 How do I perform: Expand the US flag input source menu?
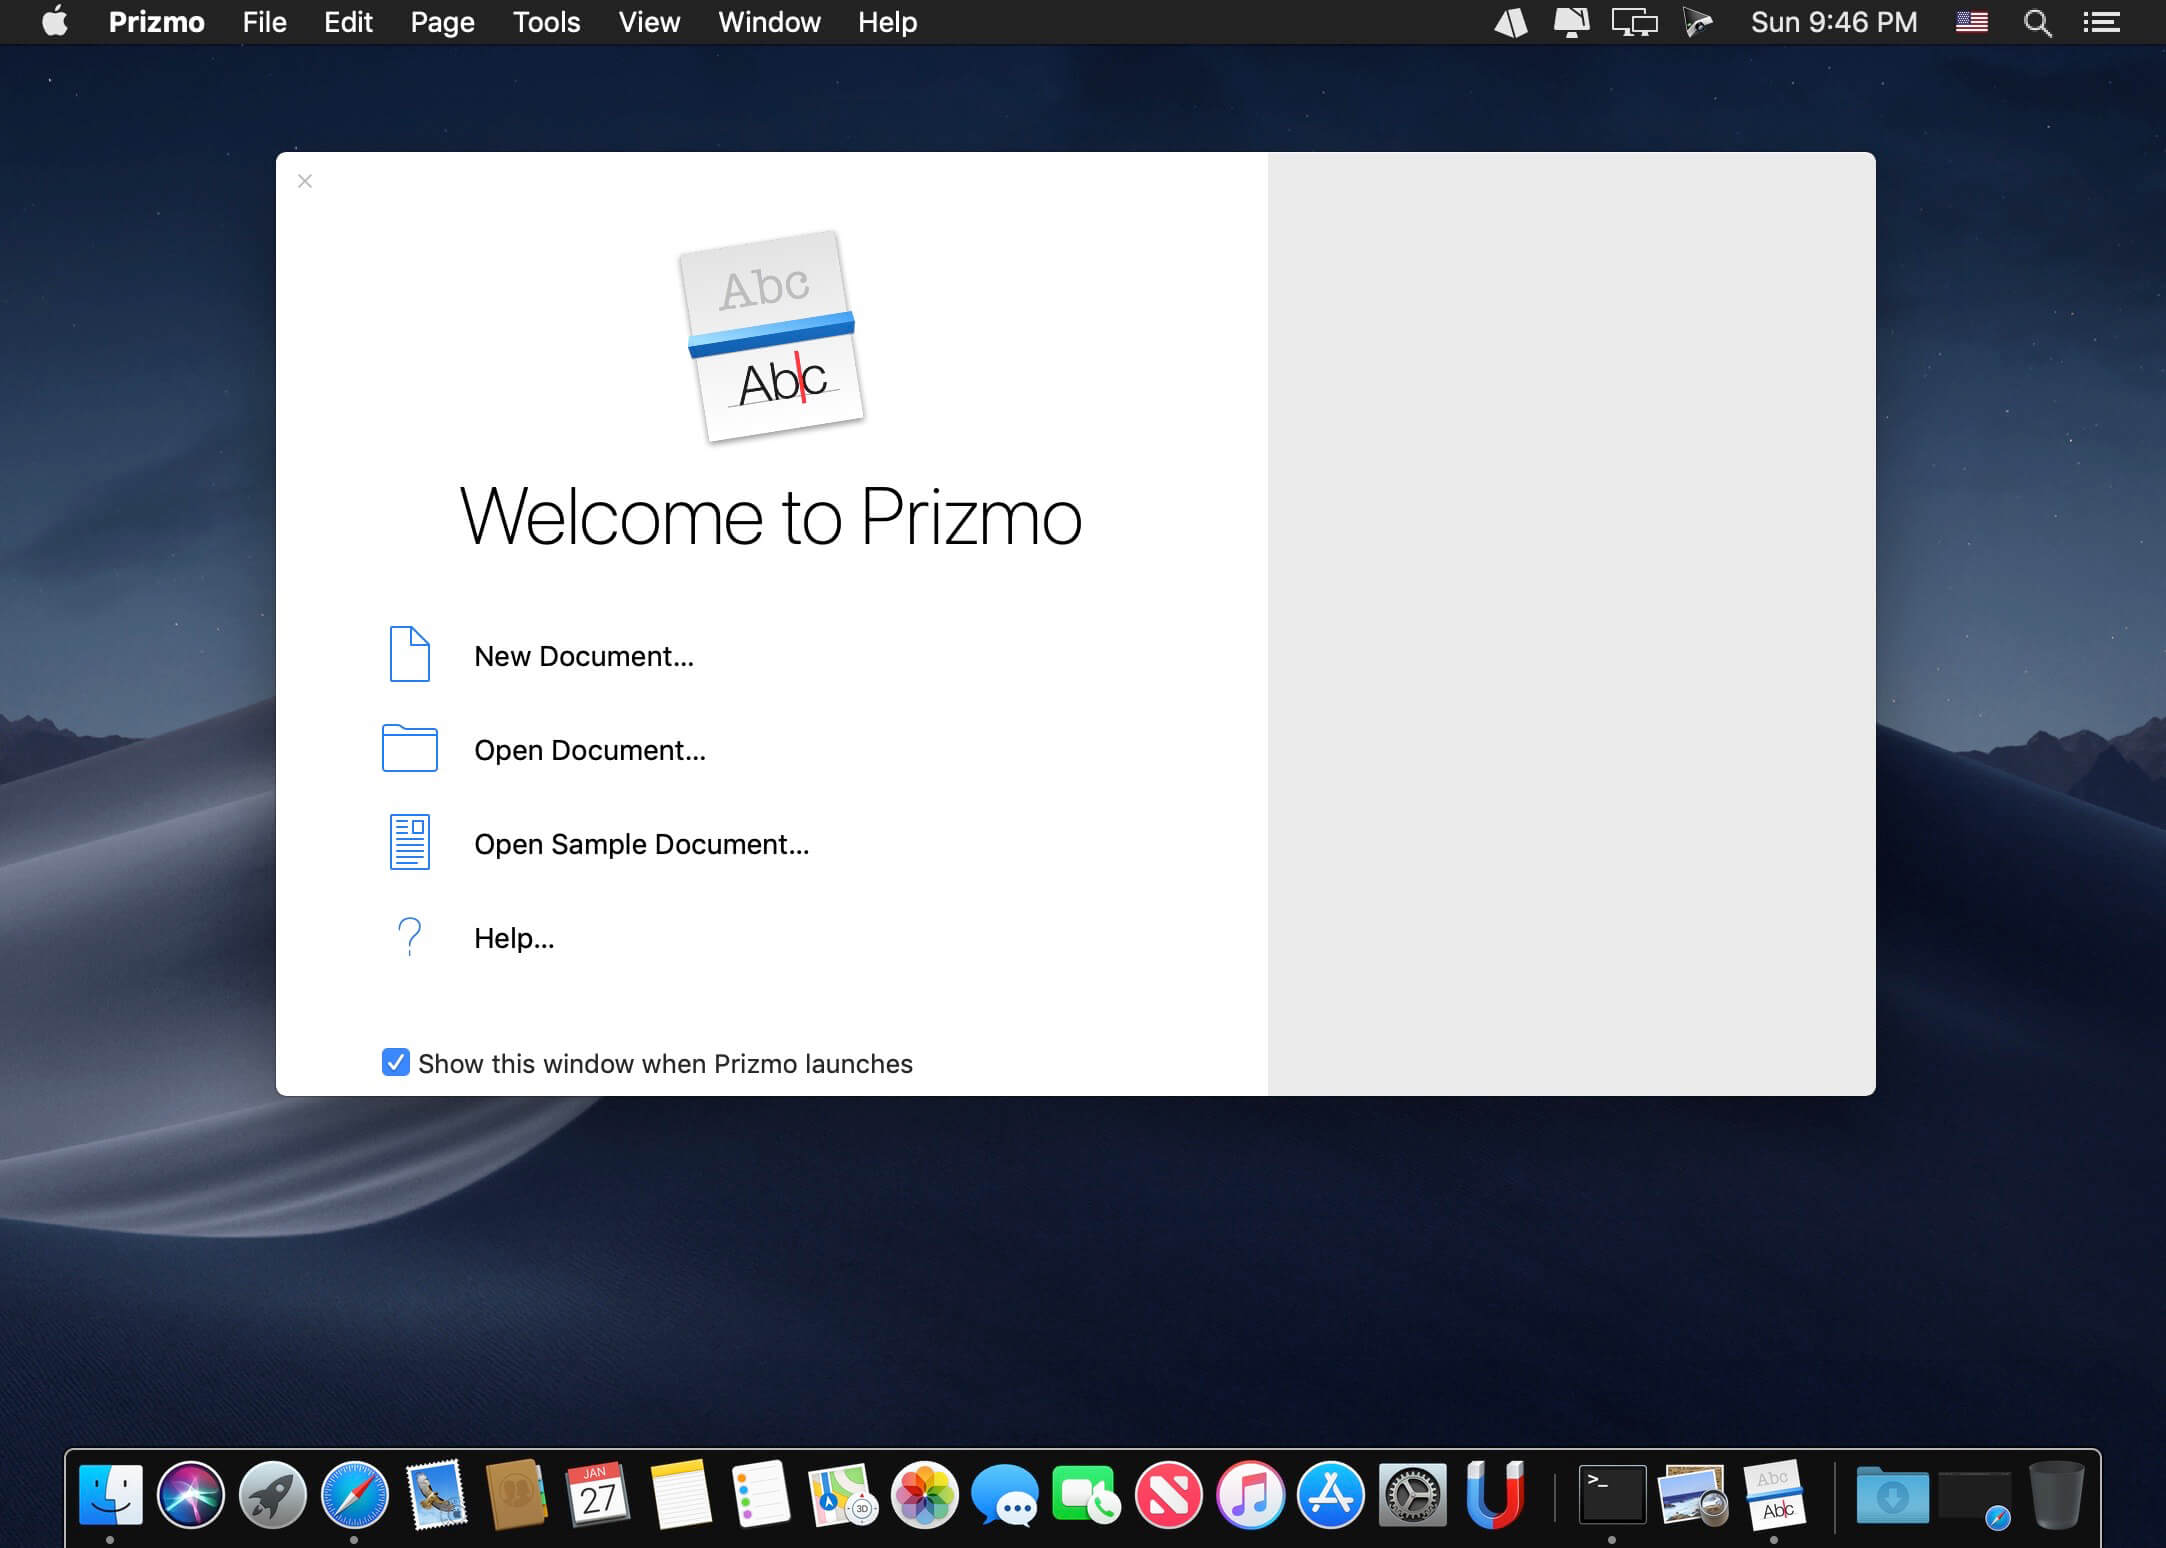tap(1971, 22)
